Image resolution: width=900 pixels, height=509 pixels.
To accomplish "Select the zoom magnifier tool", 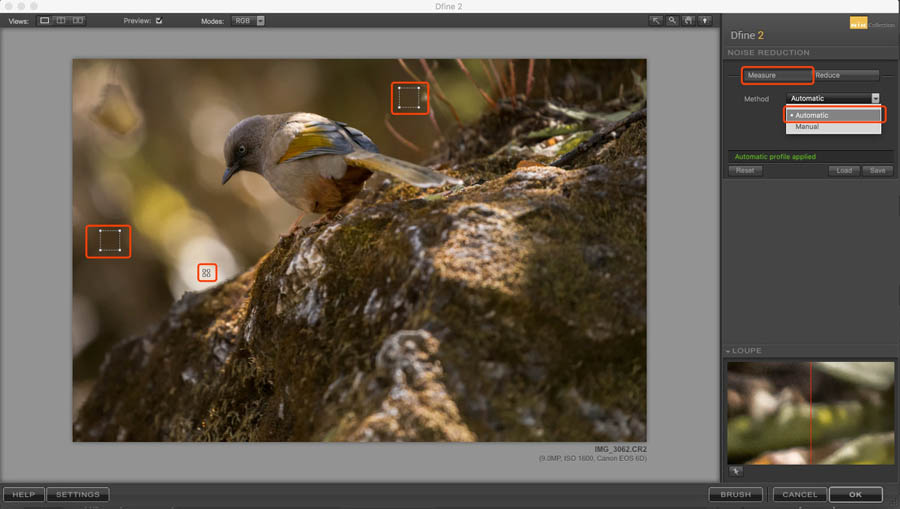I will (x=672, y=21).
